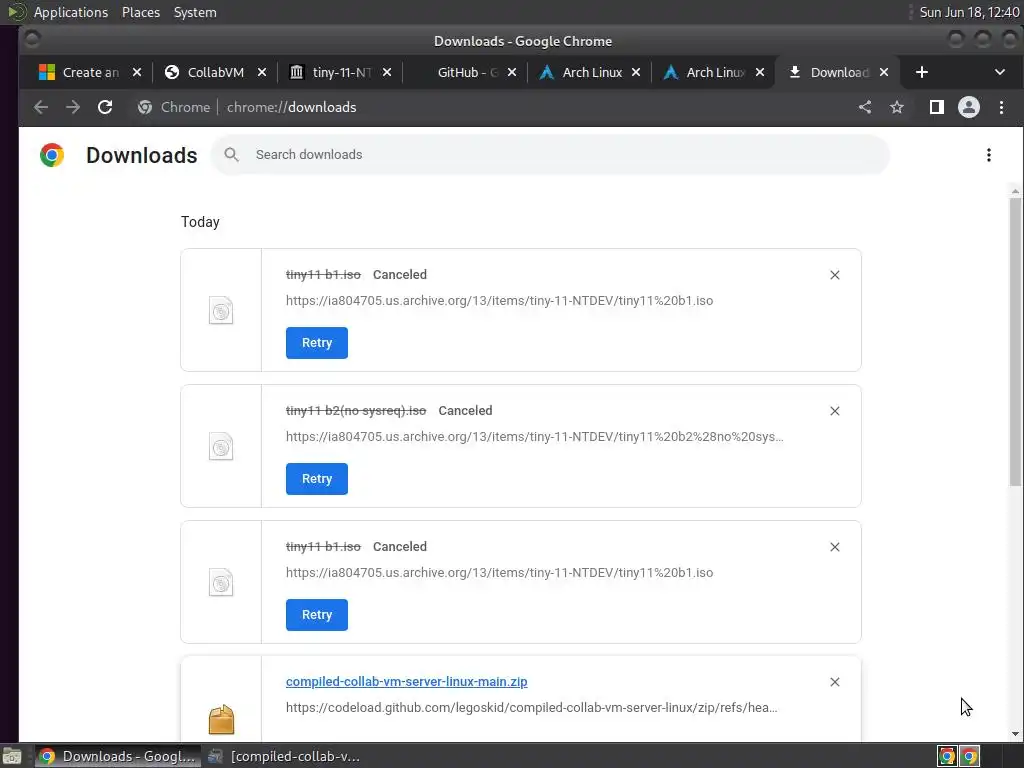This screenshot has height=768, width=1024.
Task: Click the page vertical scrollbar thumb
Action: (x=1015, y=341)
